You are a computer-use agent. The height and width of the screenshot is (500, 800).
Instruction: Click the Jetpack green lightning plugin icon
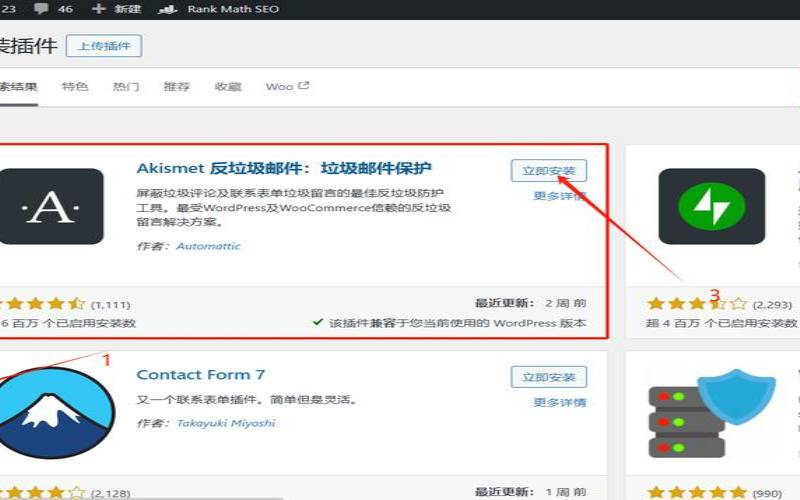712,207
